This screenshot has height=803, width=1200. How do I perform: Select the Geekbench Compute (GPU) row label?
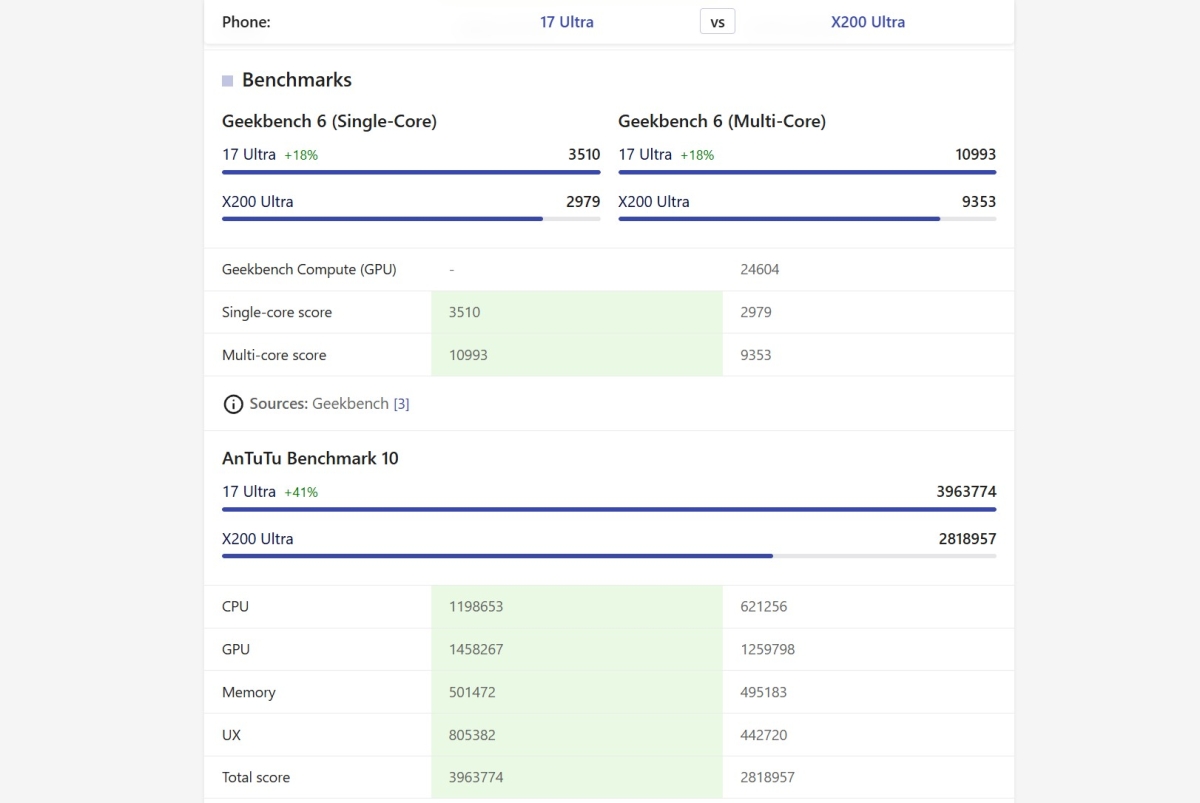coord(309,269)
